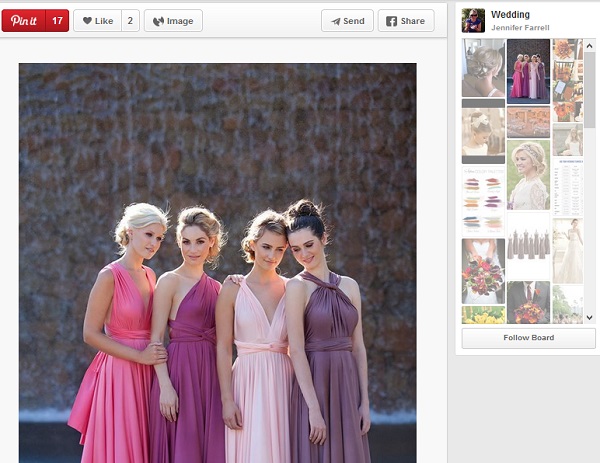This screenshot has width=600, height=463.
Task: Visit the Jennifer Farrell profile link
Action: click(520, 28)
